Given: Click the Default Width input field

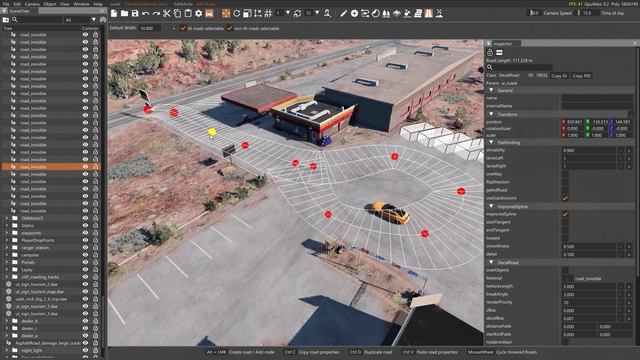Looking at the screenshot, I should (x=150, y=29).
